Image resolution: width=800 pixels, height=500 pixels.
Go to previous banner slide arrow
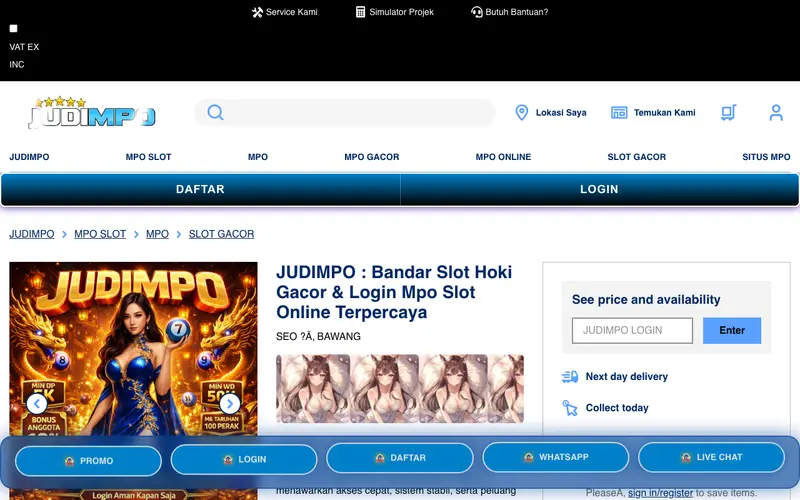[37, 404]
